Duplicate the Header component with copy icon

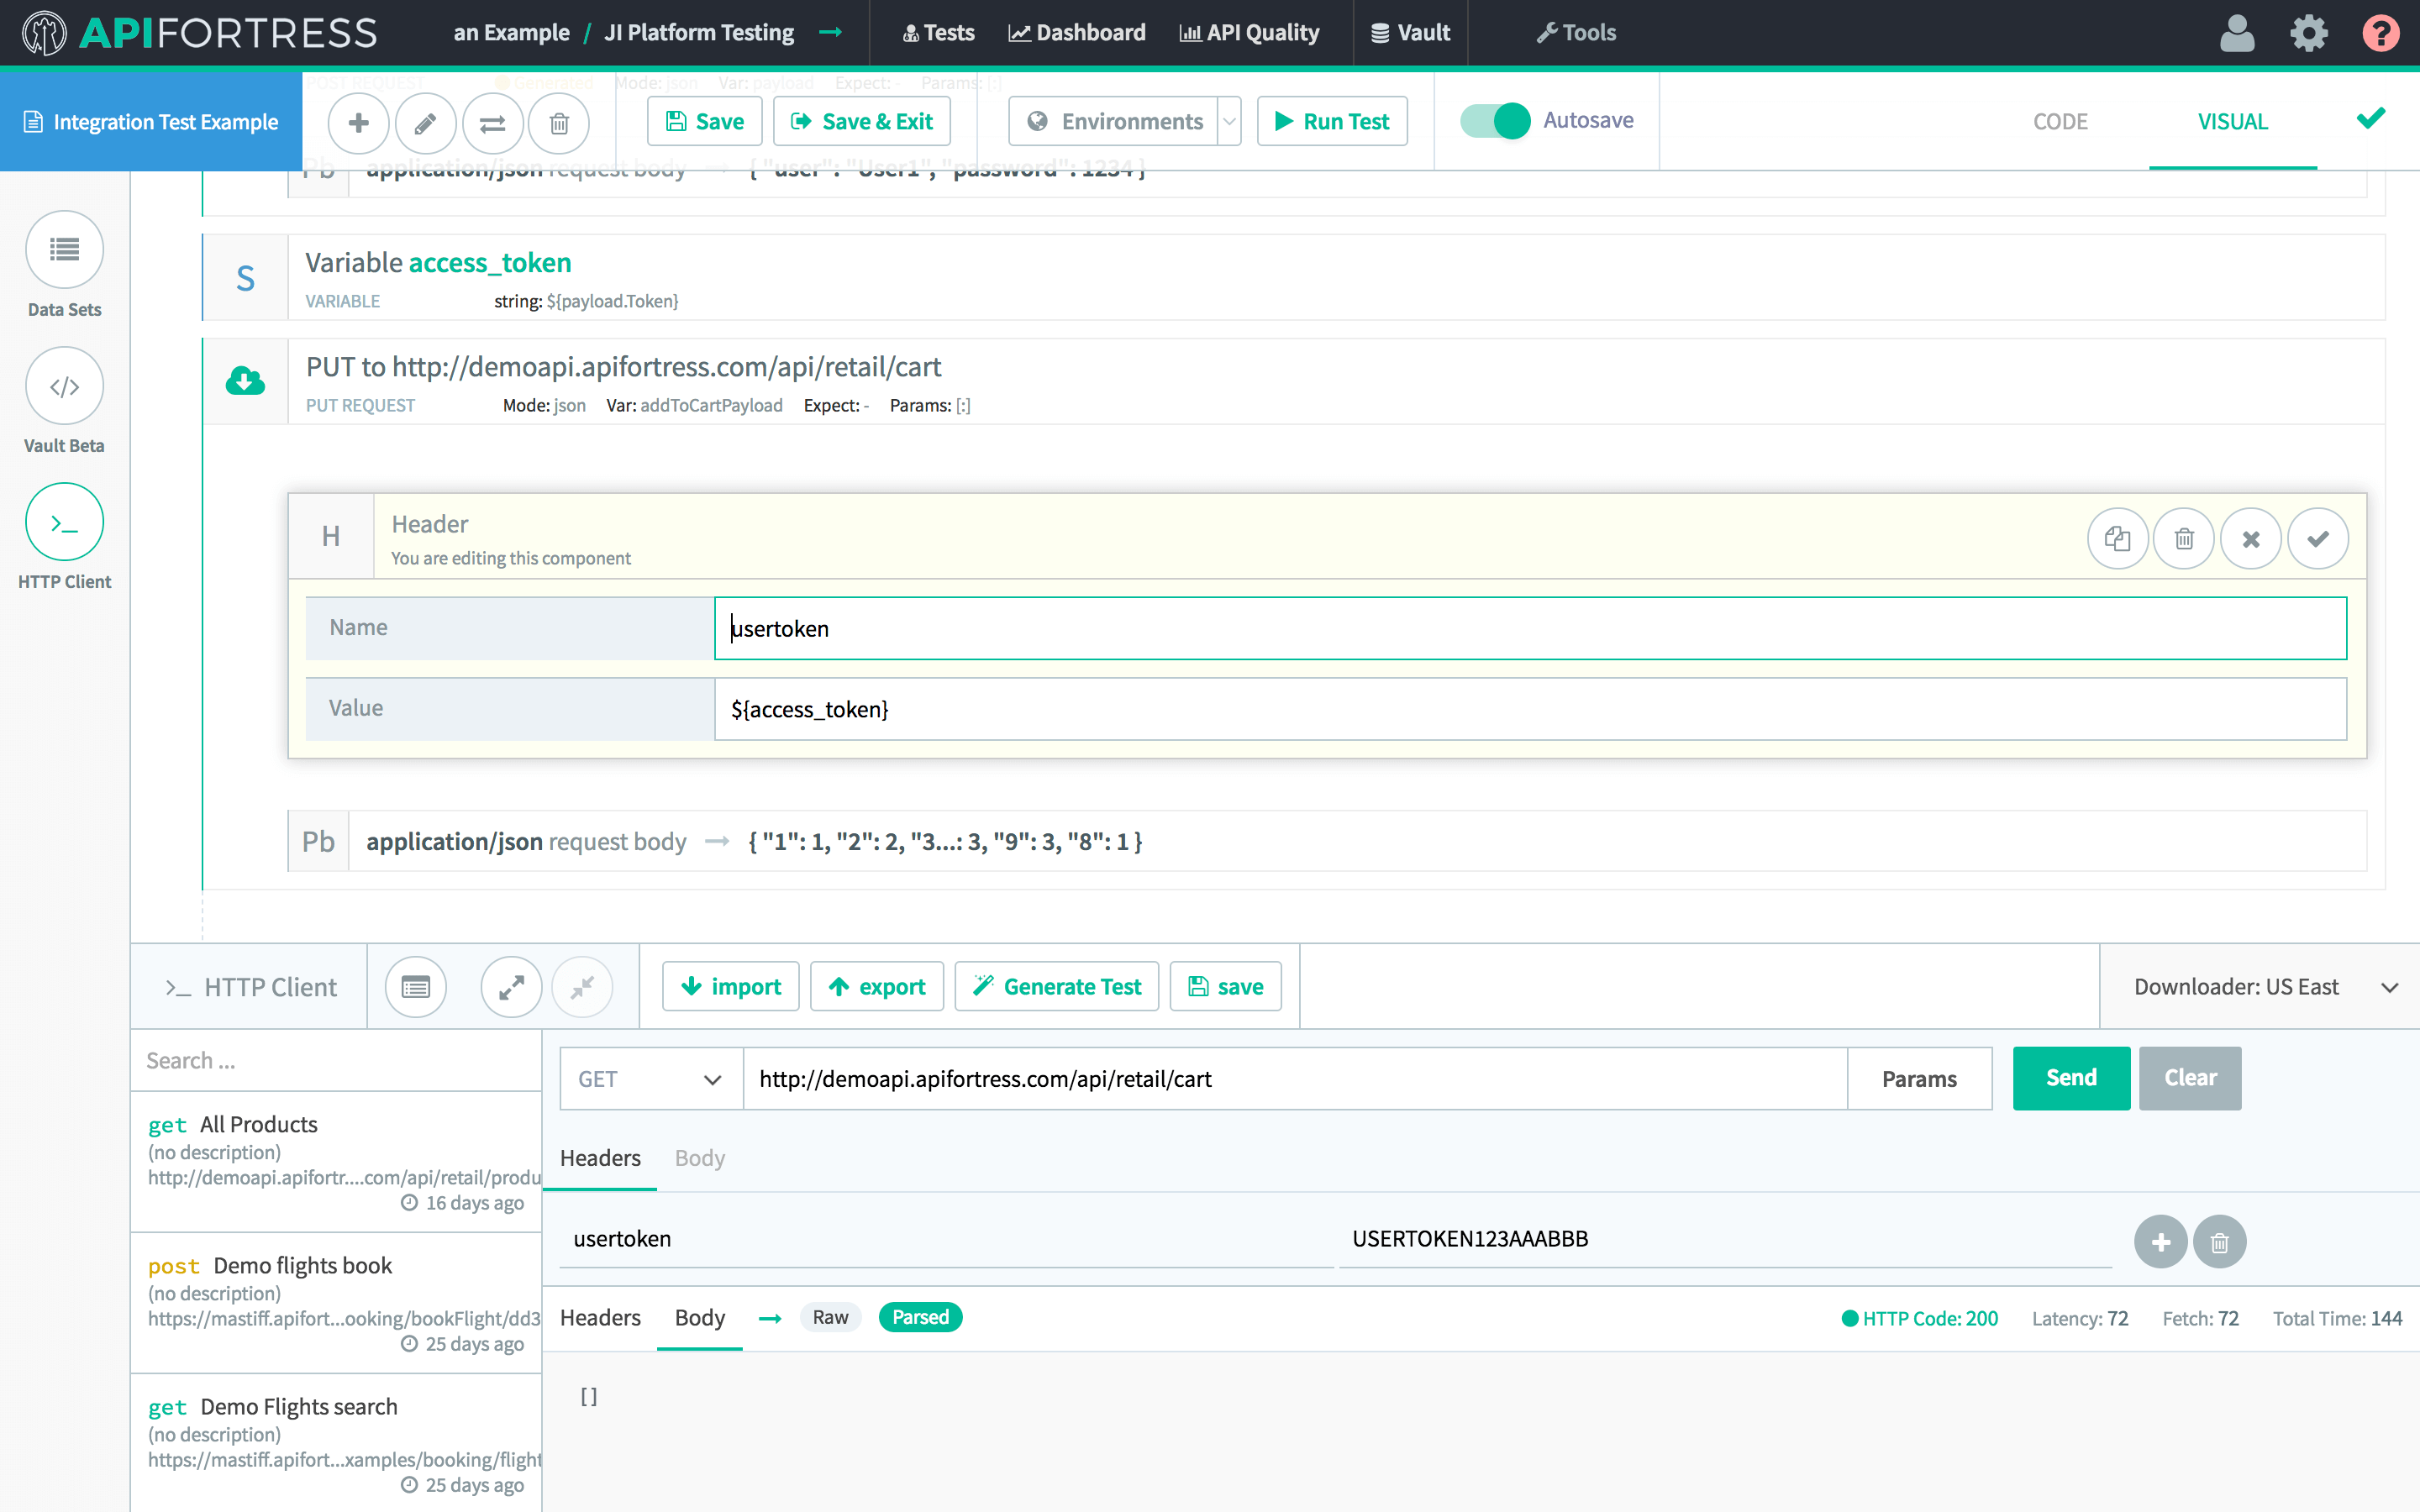tap(2117, 539)
